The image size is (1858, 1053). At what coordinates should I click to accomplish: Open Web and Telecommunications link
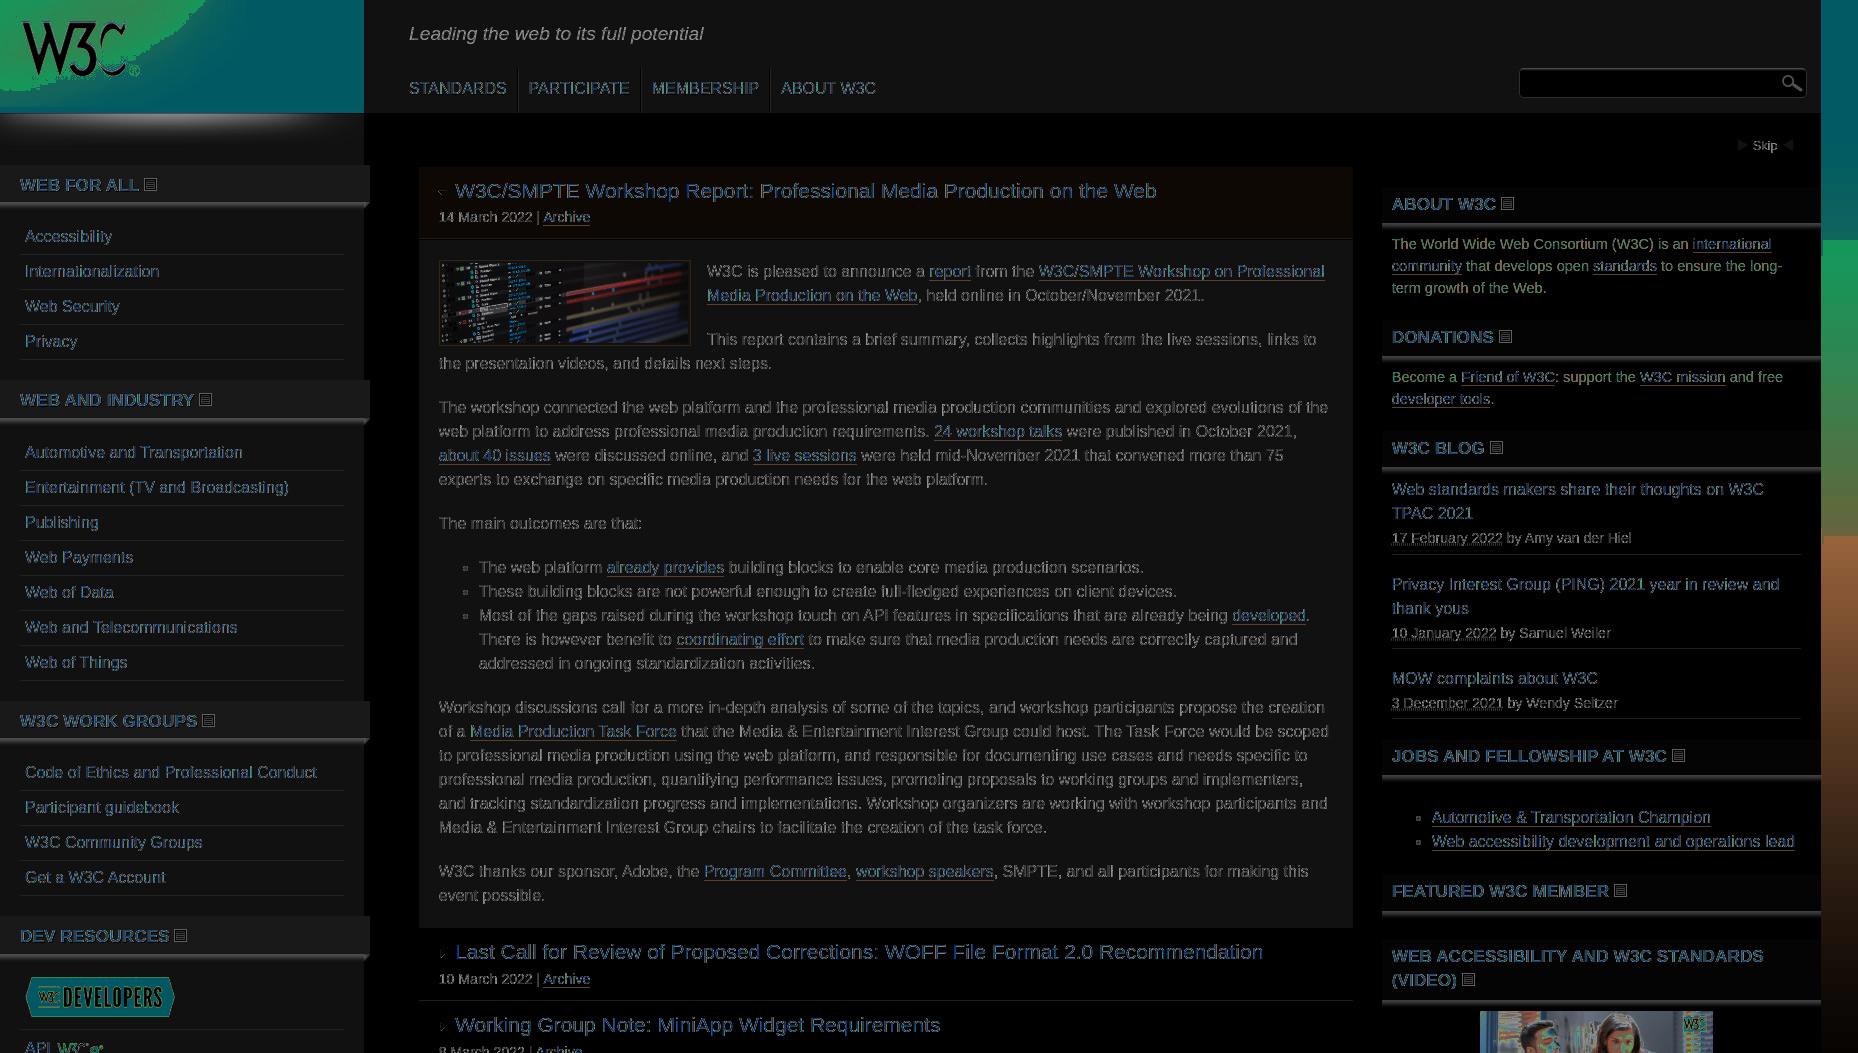131,627
